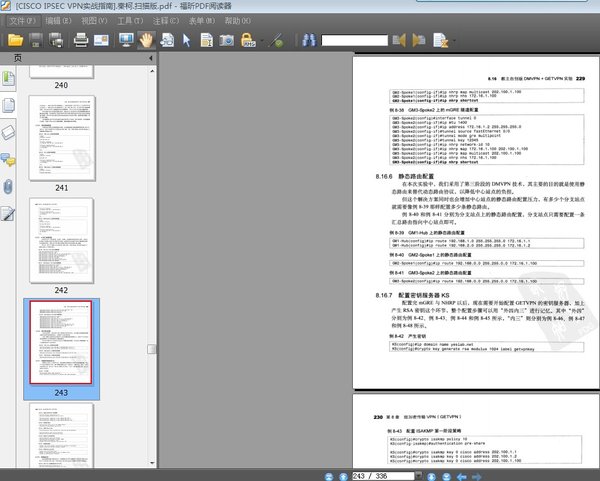Find next search result
This screenshot has width=600, height=481.
[419, 40]
